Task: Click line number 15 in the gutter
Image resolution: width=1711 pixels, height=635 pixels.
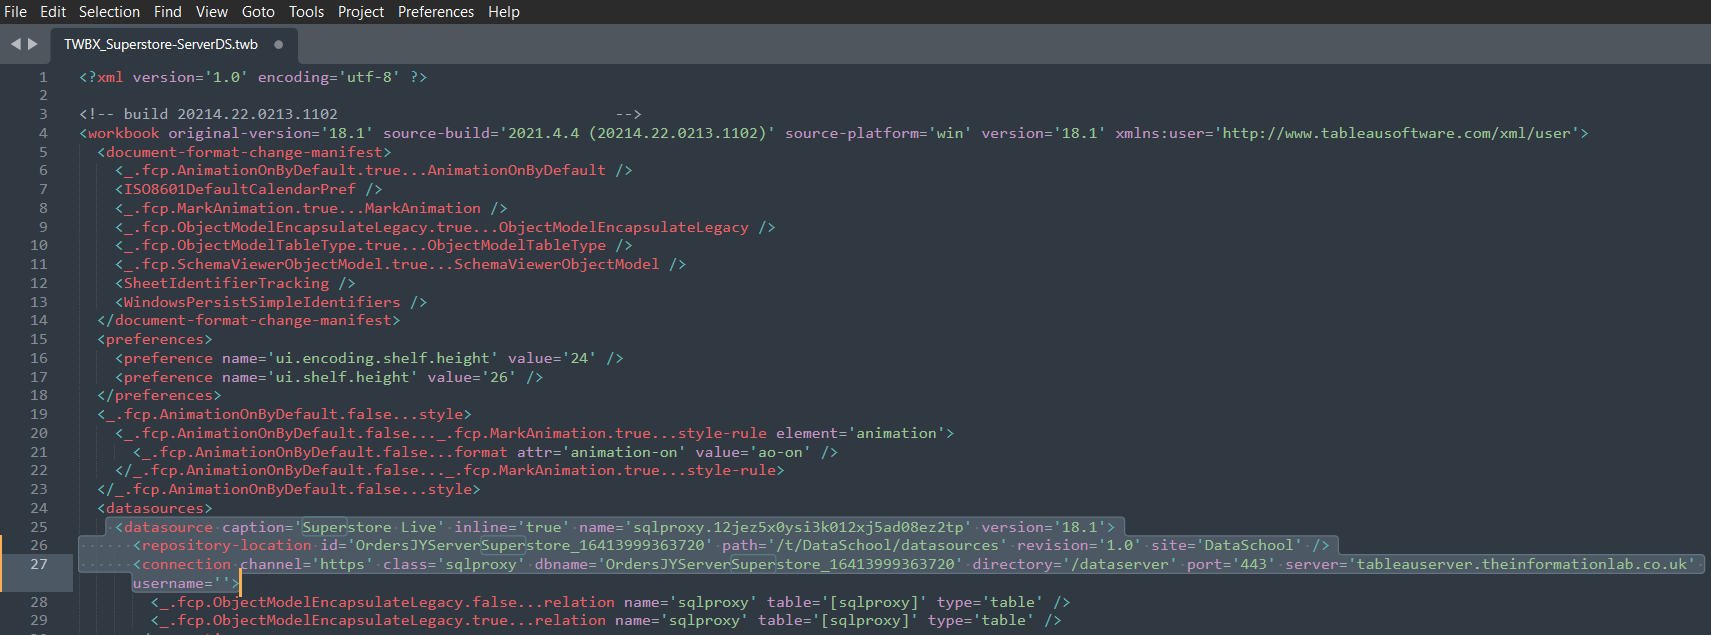Action: point(39,339)
